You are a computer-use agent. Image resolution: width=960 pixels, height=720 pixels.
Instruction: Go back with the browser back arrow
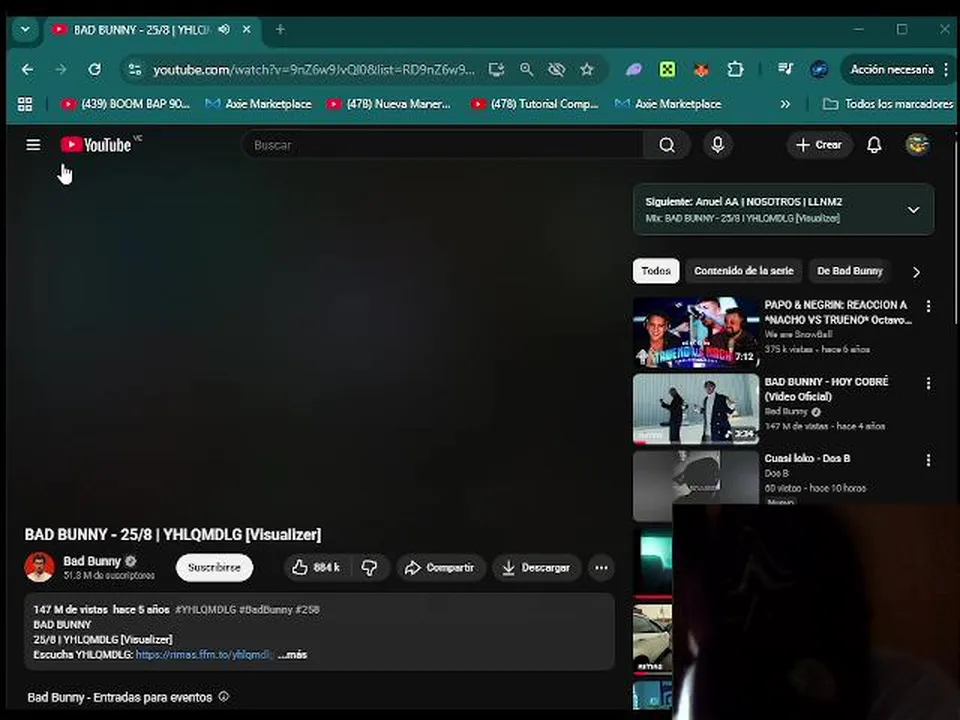click(x=28, y=69)
